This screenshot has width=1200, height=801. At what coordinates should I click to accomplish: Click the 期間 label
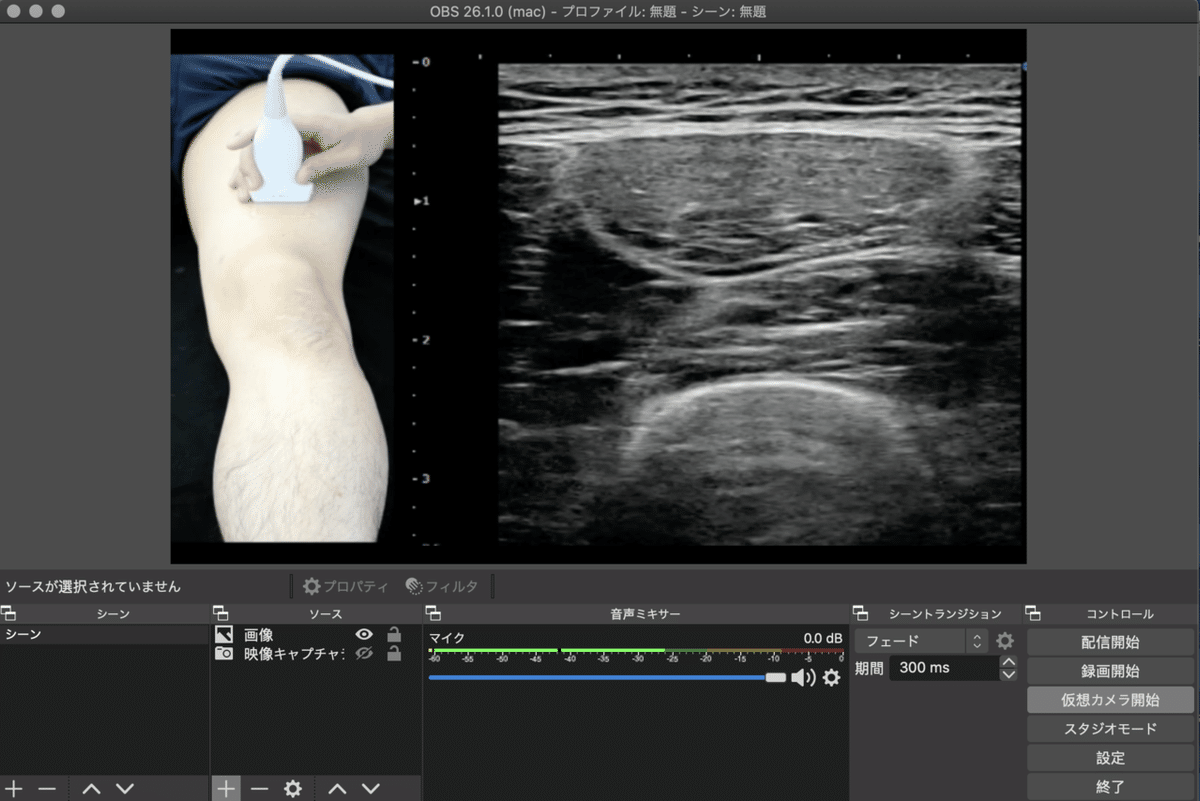click(869, 668)
